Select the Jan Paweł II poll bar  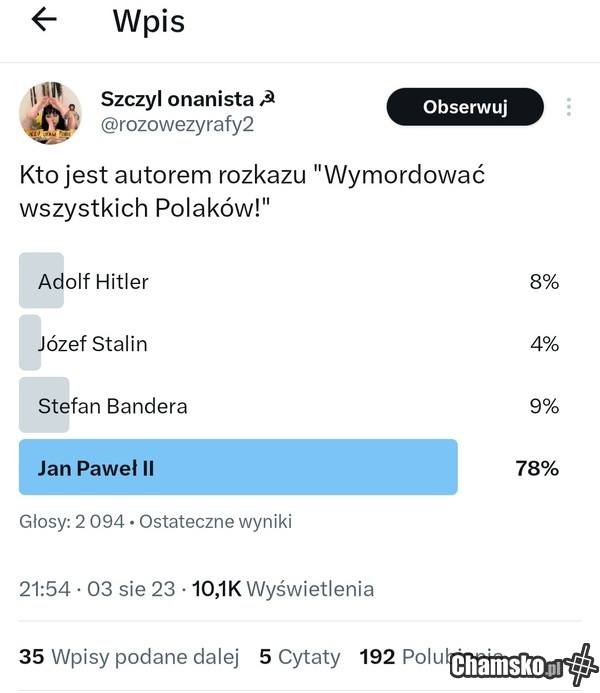238,467
